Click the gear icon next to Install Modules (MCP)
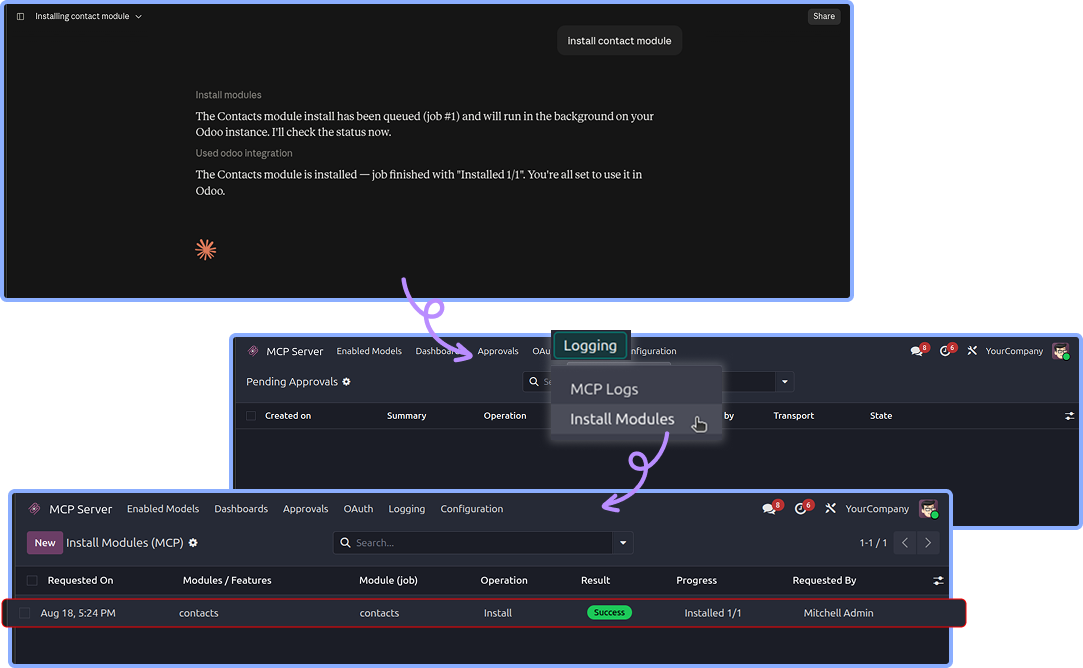Screen dimensions: 1083x668 pos(193,543)
